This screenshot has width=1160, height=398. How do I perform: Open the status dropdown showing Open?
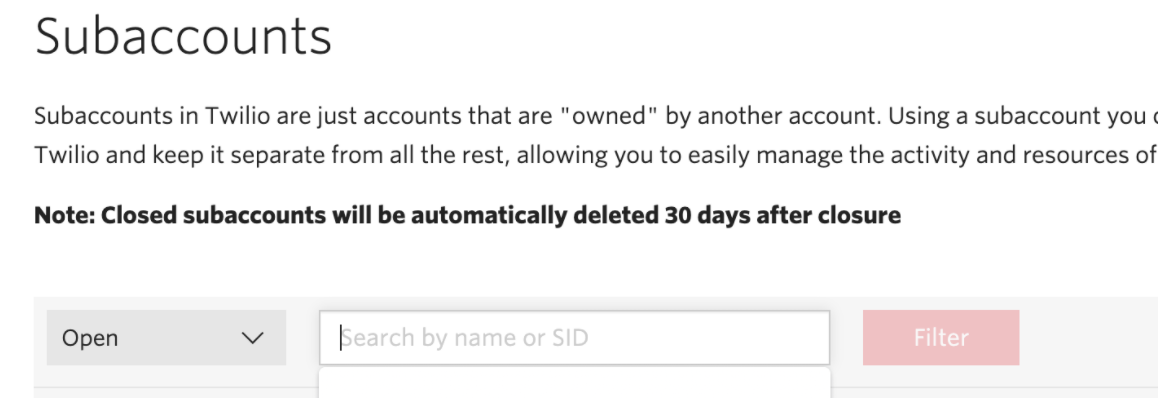tap(166, 337)
